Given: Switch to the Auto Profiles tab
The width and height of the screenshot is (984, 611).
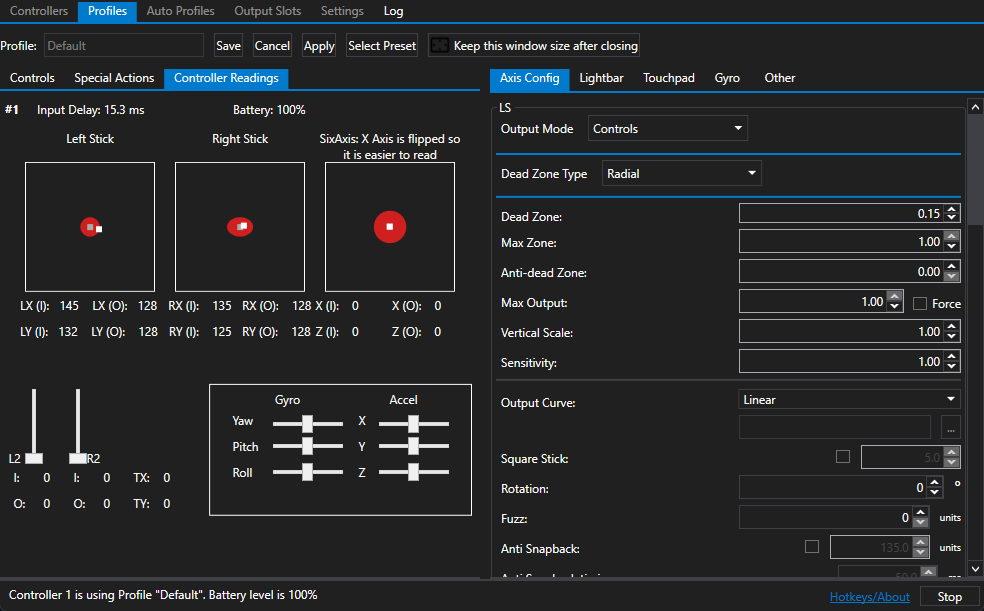Looking at the screenshot, I should (180, 11).
